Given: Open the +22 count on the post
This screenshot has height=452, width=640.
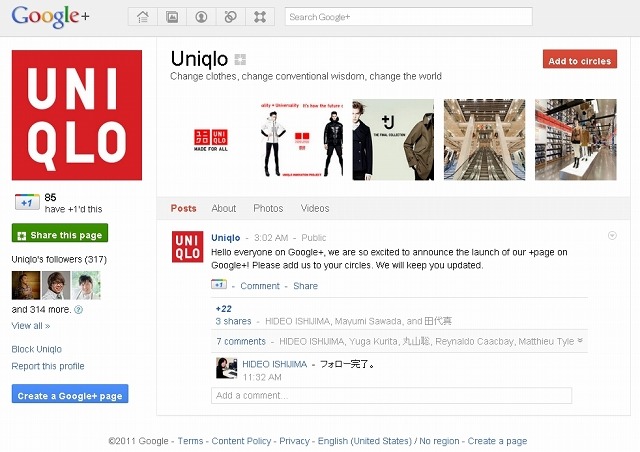Looking at the screenshot, I should pyautogui.click(x=224, y=309).
